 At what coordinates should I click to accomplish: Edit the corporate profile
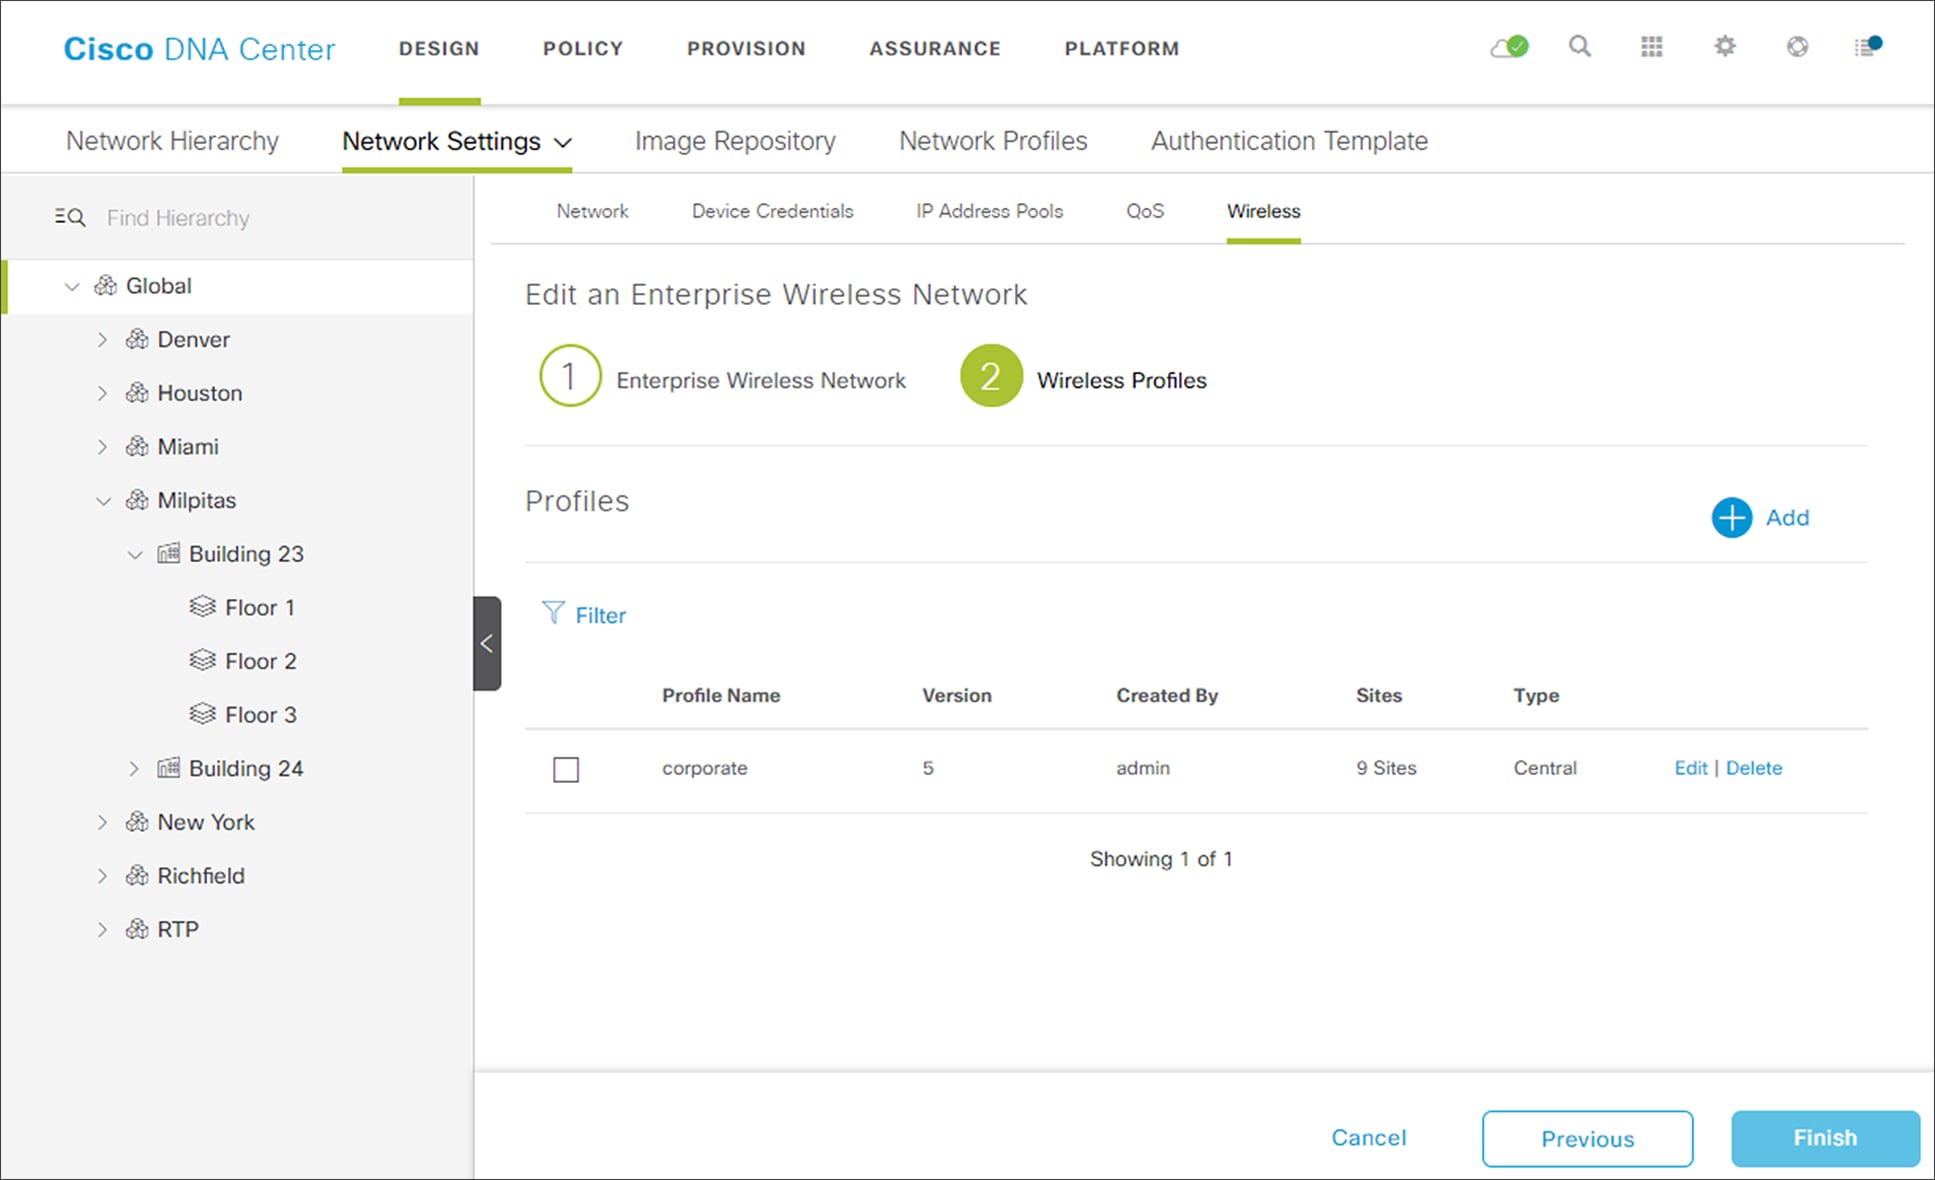point(1691,768)
